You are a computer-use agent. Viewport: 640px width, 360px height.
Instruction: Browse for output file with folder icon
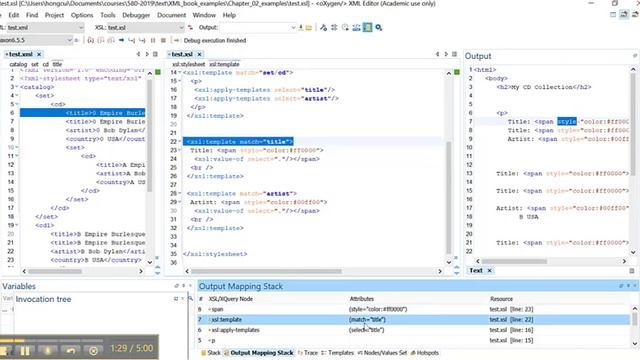pyautogui.click(x=309, y=27)
